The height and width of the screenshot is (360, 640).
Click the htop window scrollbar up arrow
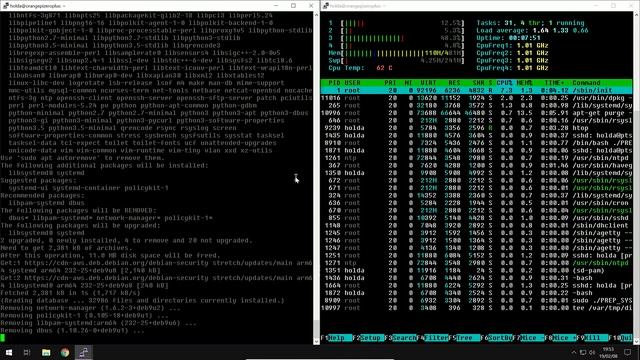pos(636,15)
